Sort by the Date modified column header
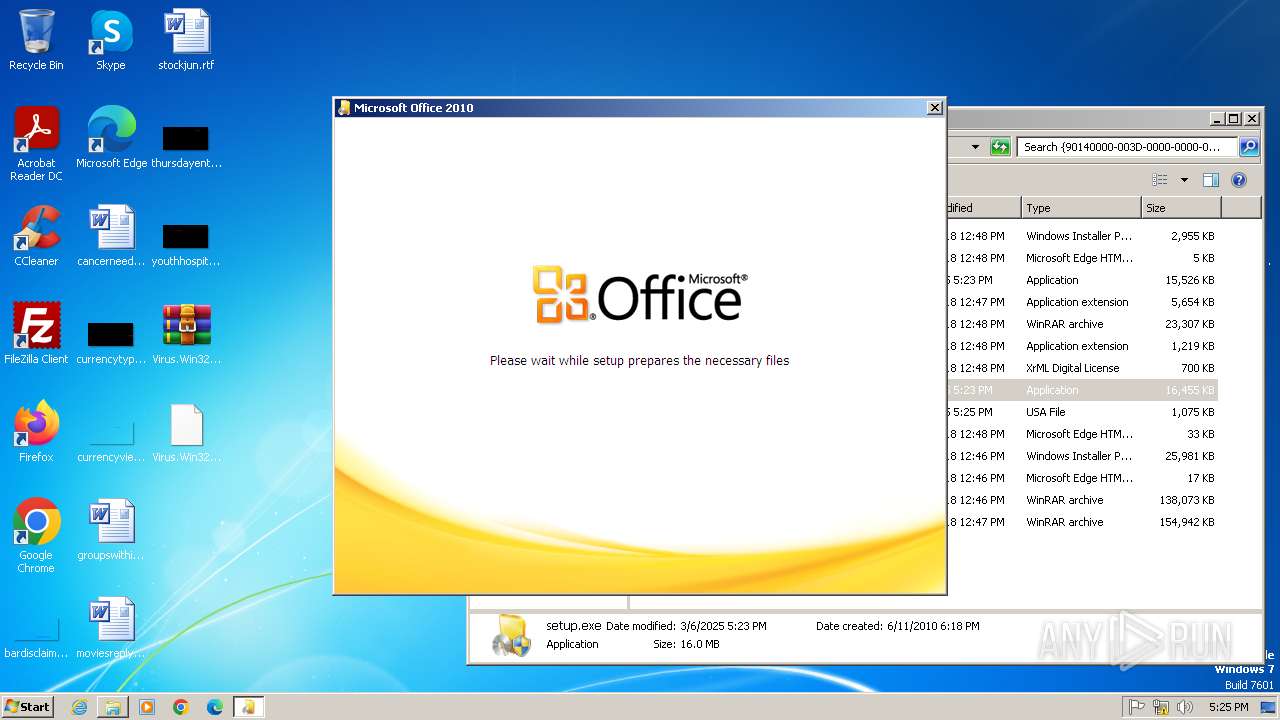The height and width of the screenshot is (720, 1280). [x=983, y=208]
